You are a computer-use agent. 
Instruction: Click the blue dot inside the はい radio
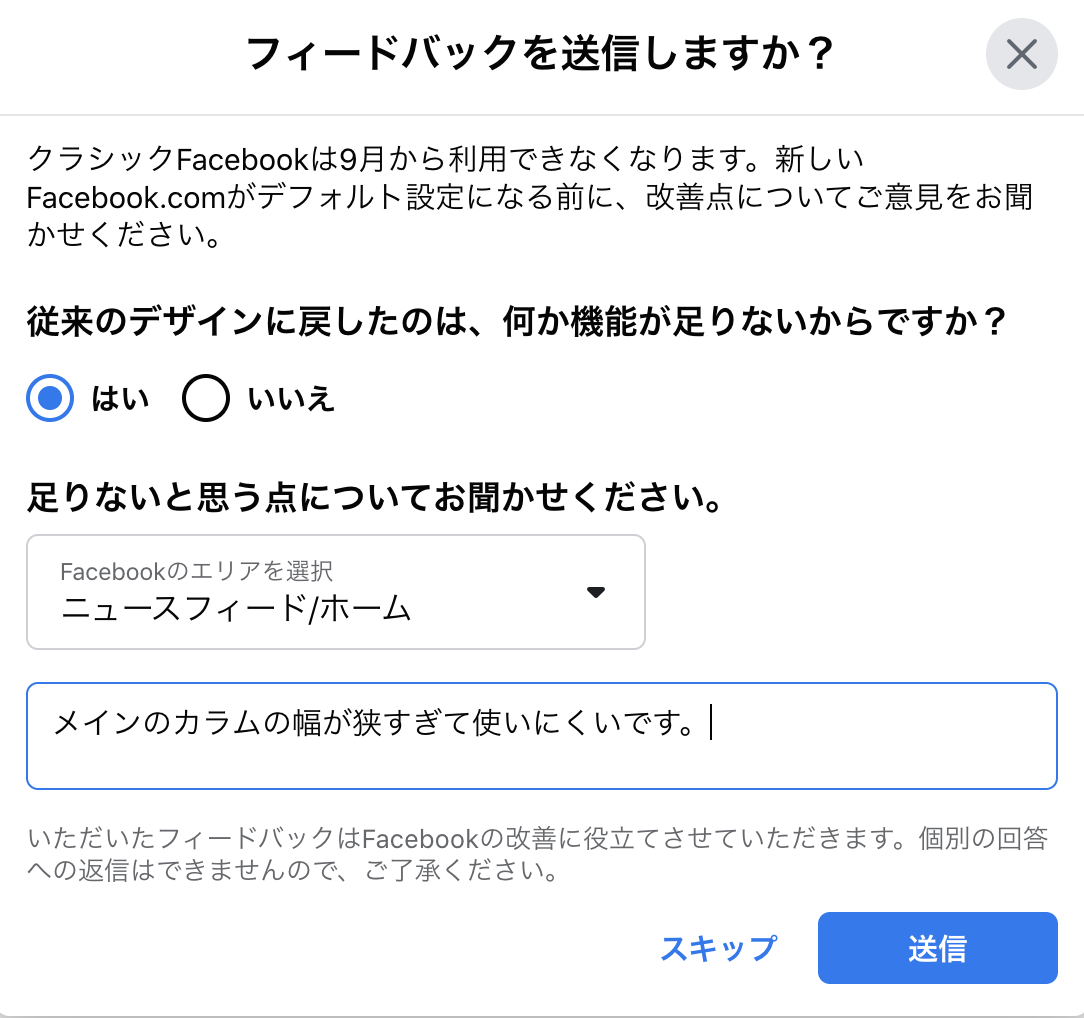click(x=50, y=398)
